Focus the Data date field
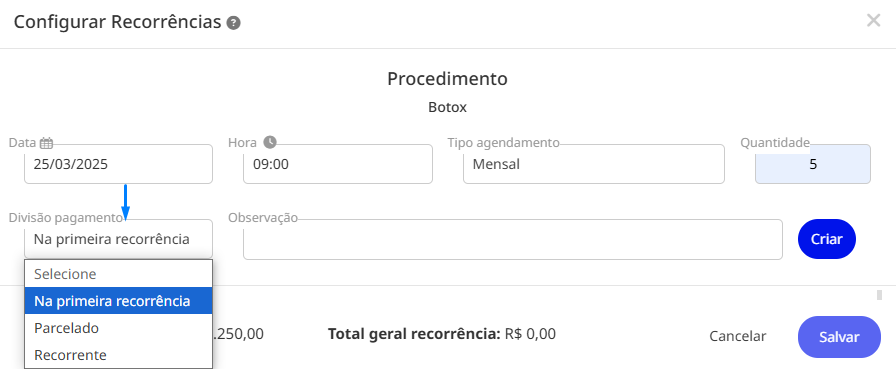This screenshot has width=896, height=369. tap(118, 164)
